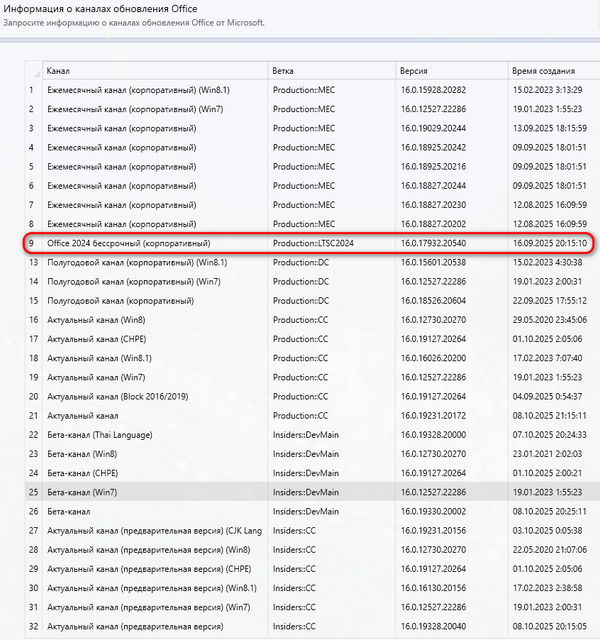The height and width of the screenshot is (640, 600).
Task: Select version '16.0.17932.20540'
Action: tap(451, 243)
